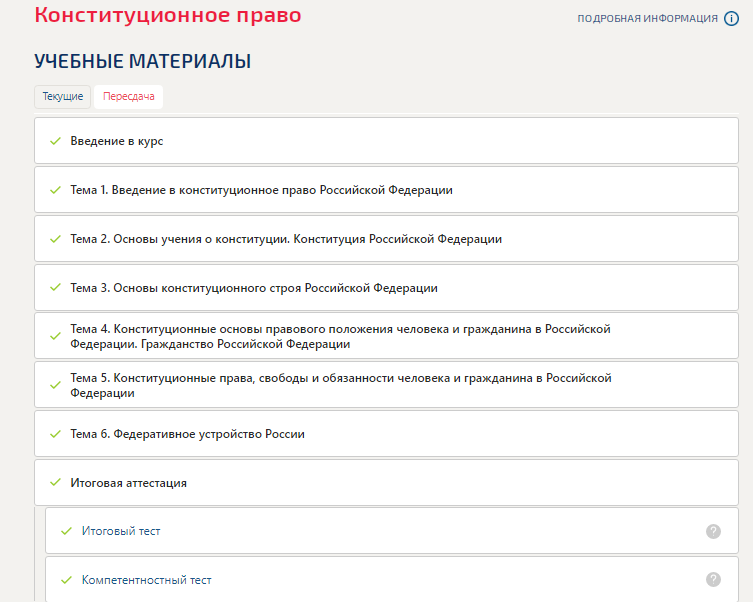Click the help icon beside Итоговый тест

point(713,531)
